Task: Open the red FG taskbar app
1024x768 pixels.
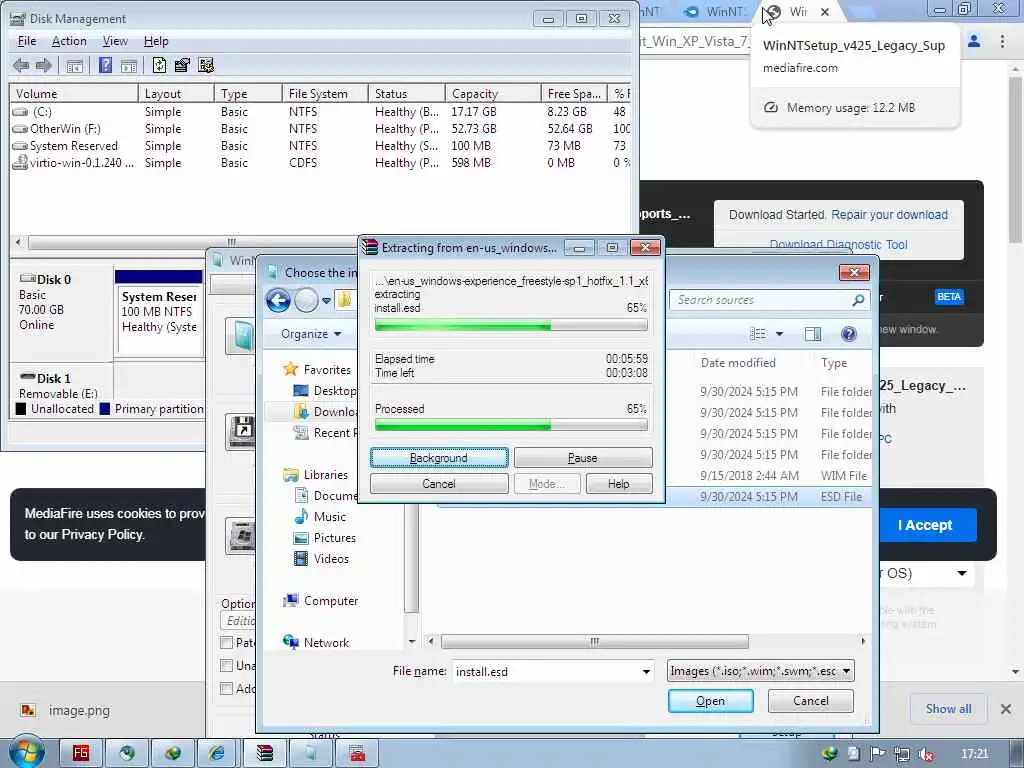Action: point(80,753)
